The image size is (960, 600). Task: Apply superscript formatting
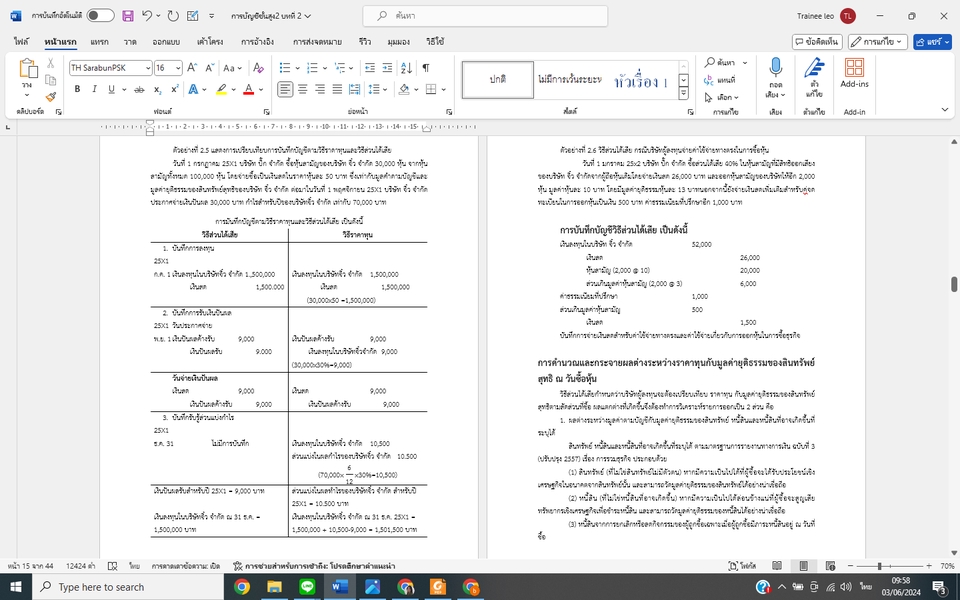[x=174, y=89]
